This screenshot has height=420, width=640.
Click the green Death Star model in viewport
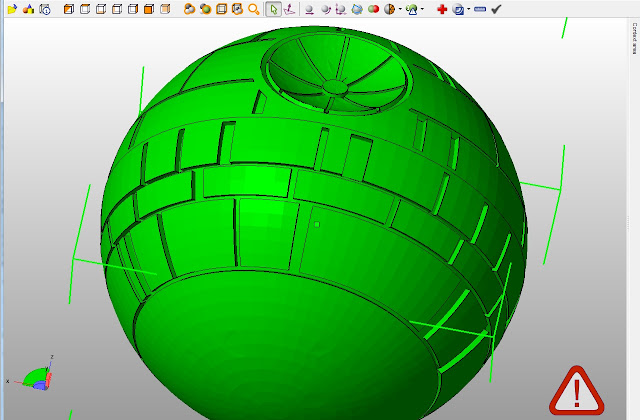pos(313,224)
